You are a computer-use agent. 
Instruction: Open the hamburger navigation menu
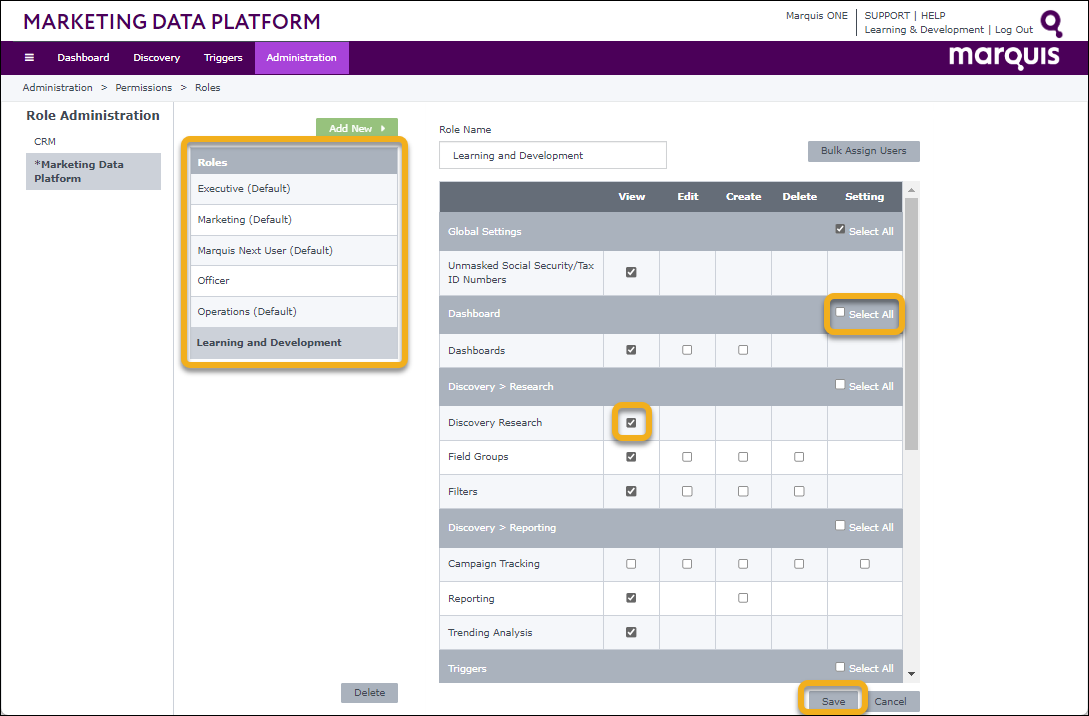pos(29,58)
